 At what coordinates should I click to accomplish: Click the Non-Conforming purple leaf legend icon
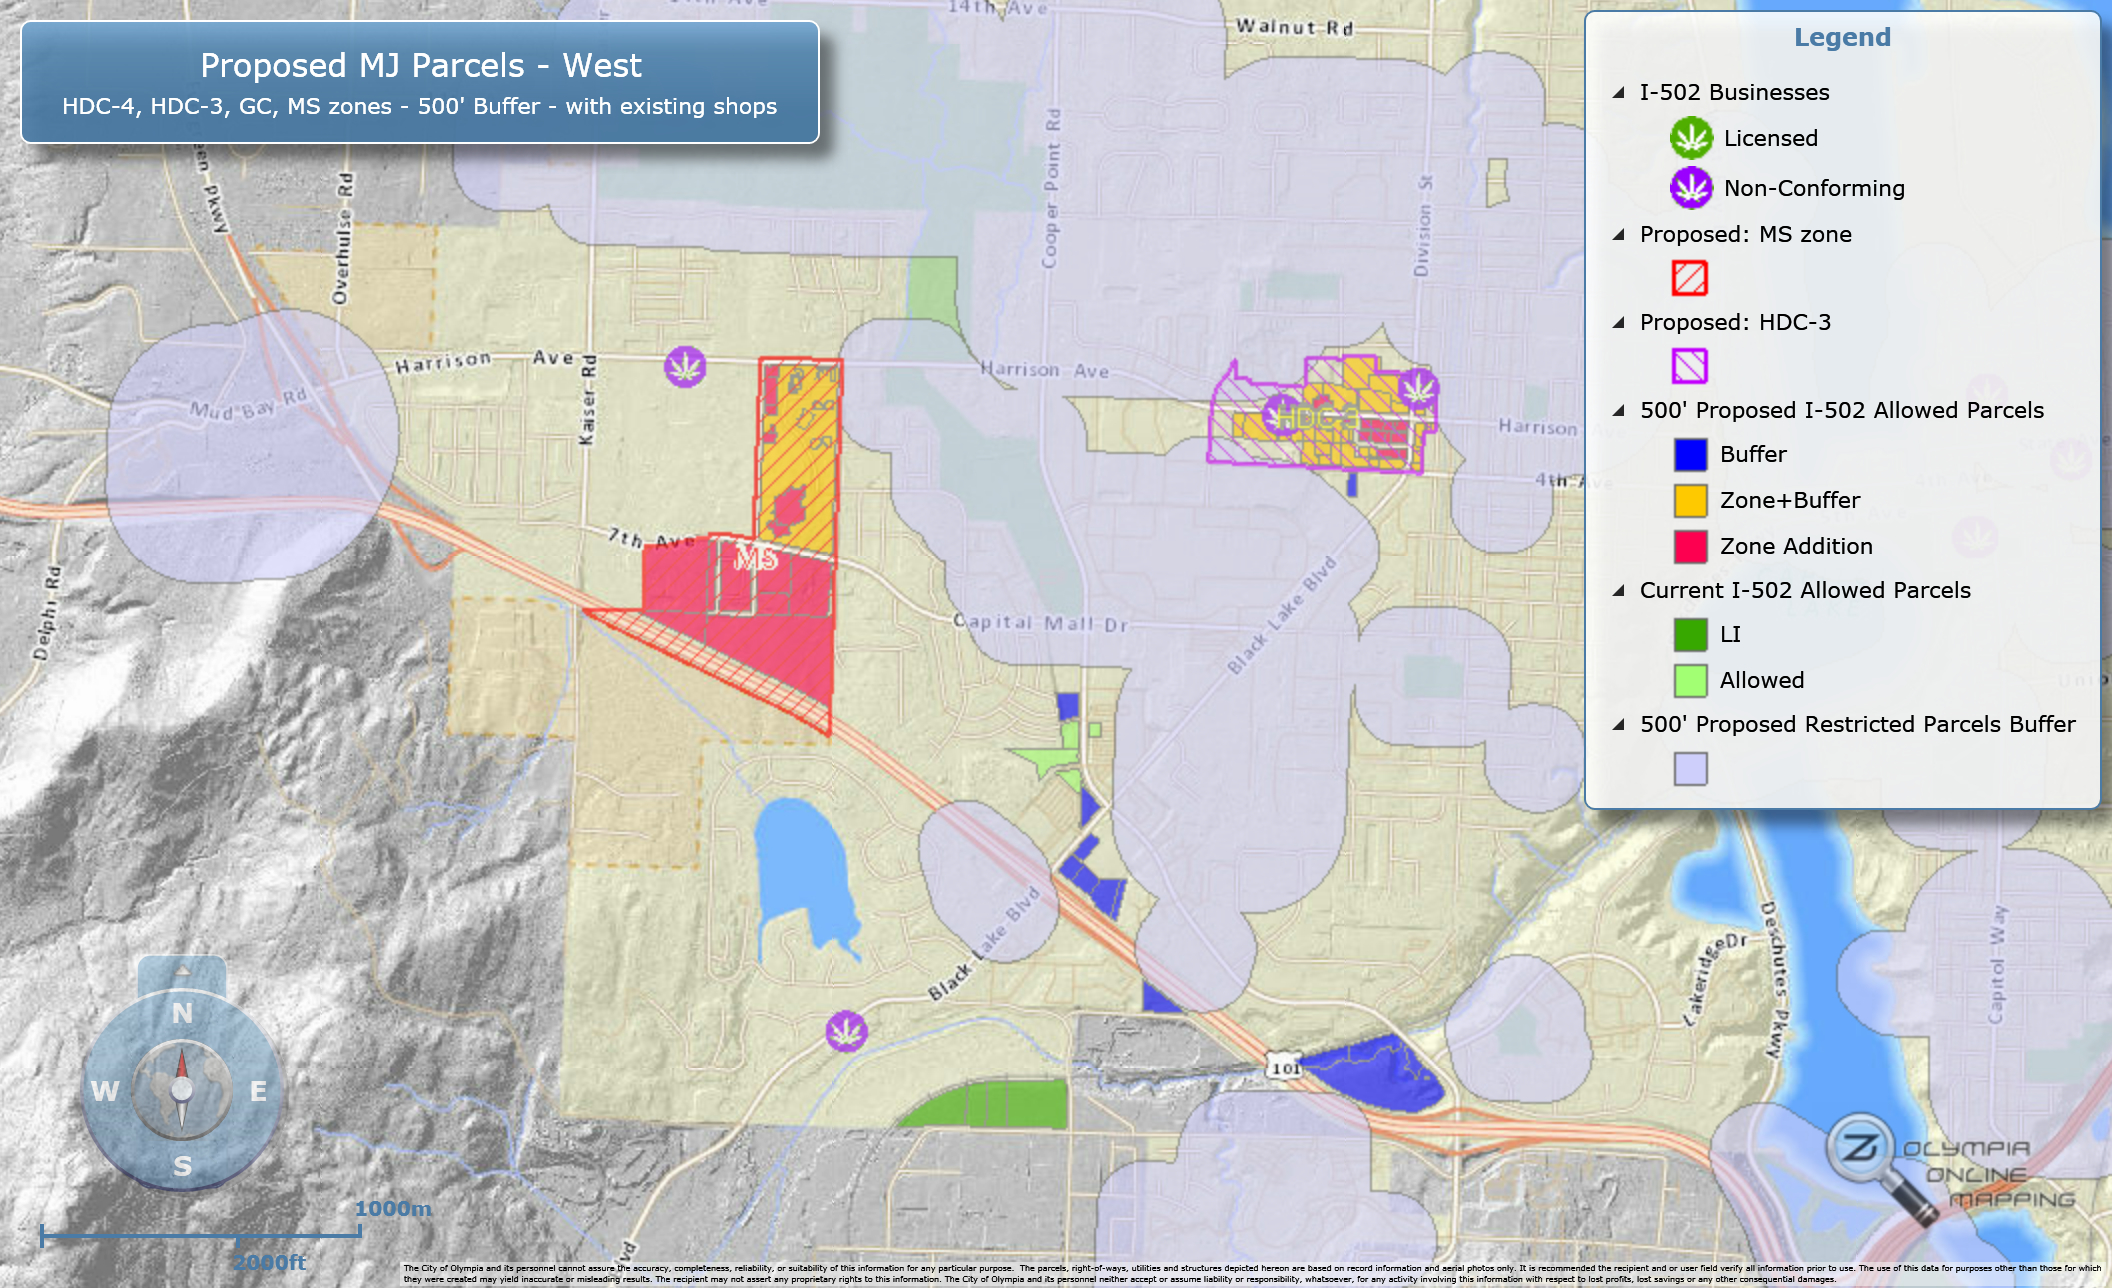coord(1691,188)
